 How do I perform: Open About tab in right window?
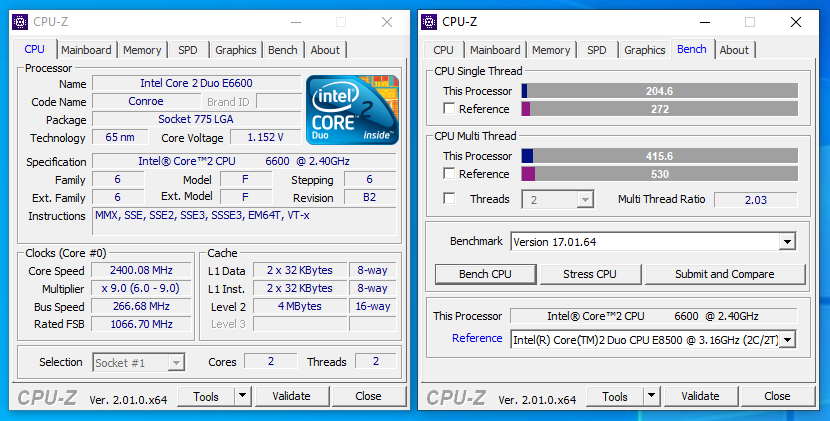pos(734,50)
